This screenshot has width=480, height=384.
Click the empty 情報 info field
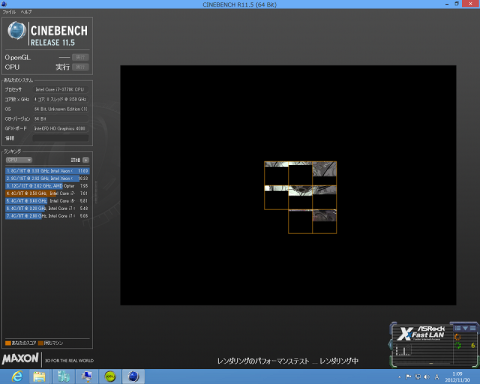click(61, 138)
